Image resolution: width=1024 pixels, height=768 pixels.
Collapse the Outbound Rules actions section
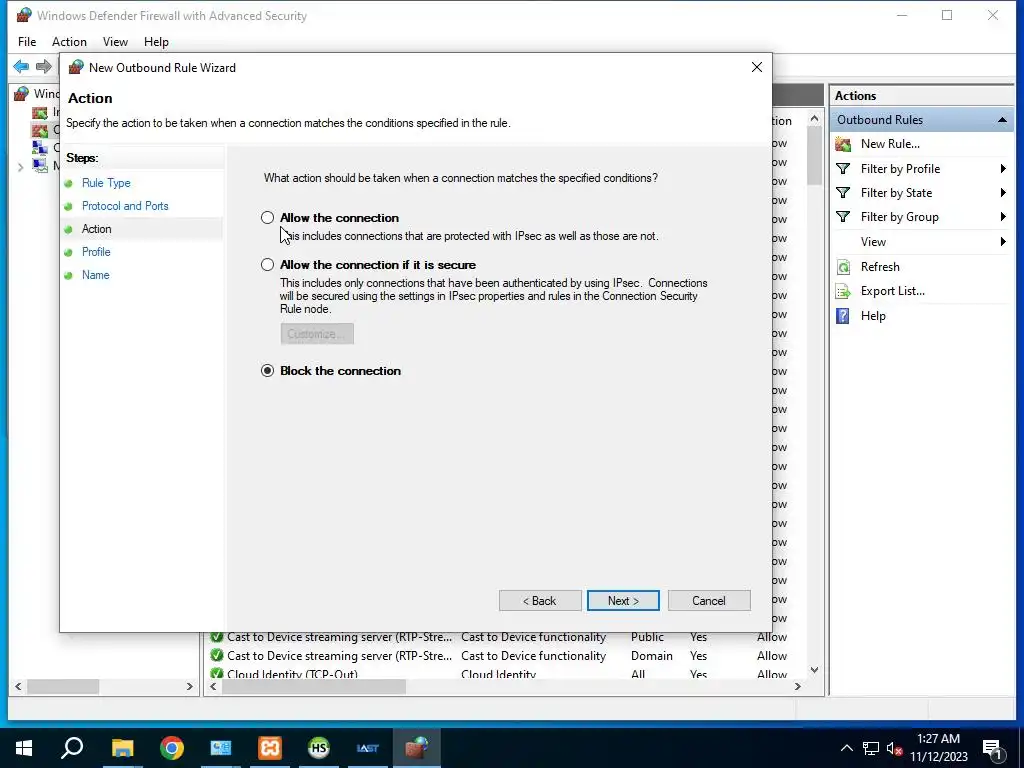[x=1002, y=120]
